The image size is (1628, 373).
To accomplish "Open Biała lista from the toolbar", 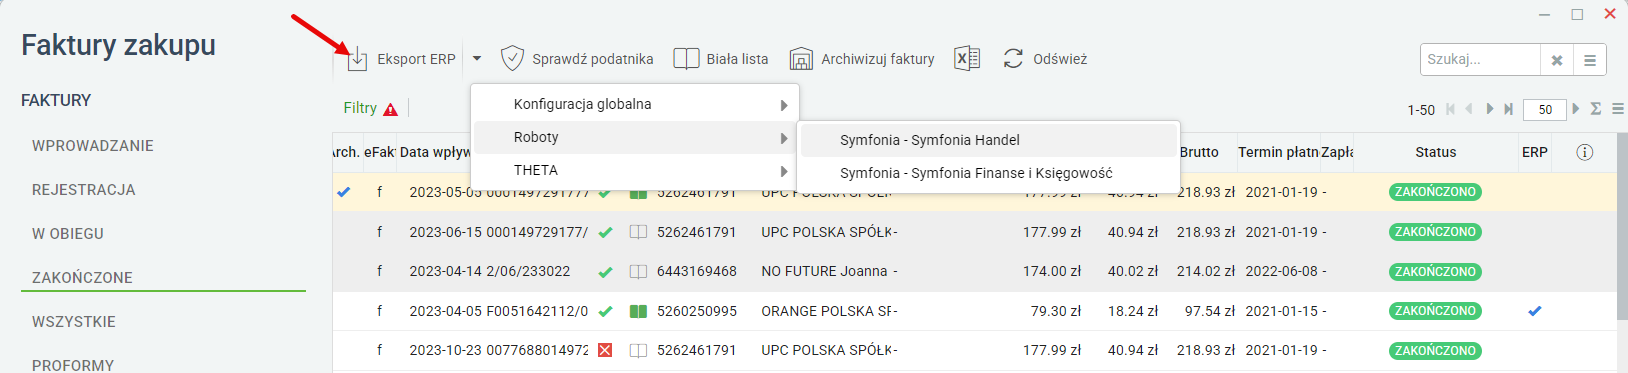I will (x=721, y=59).
